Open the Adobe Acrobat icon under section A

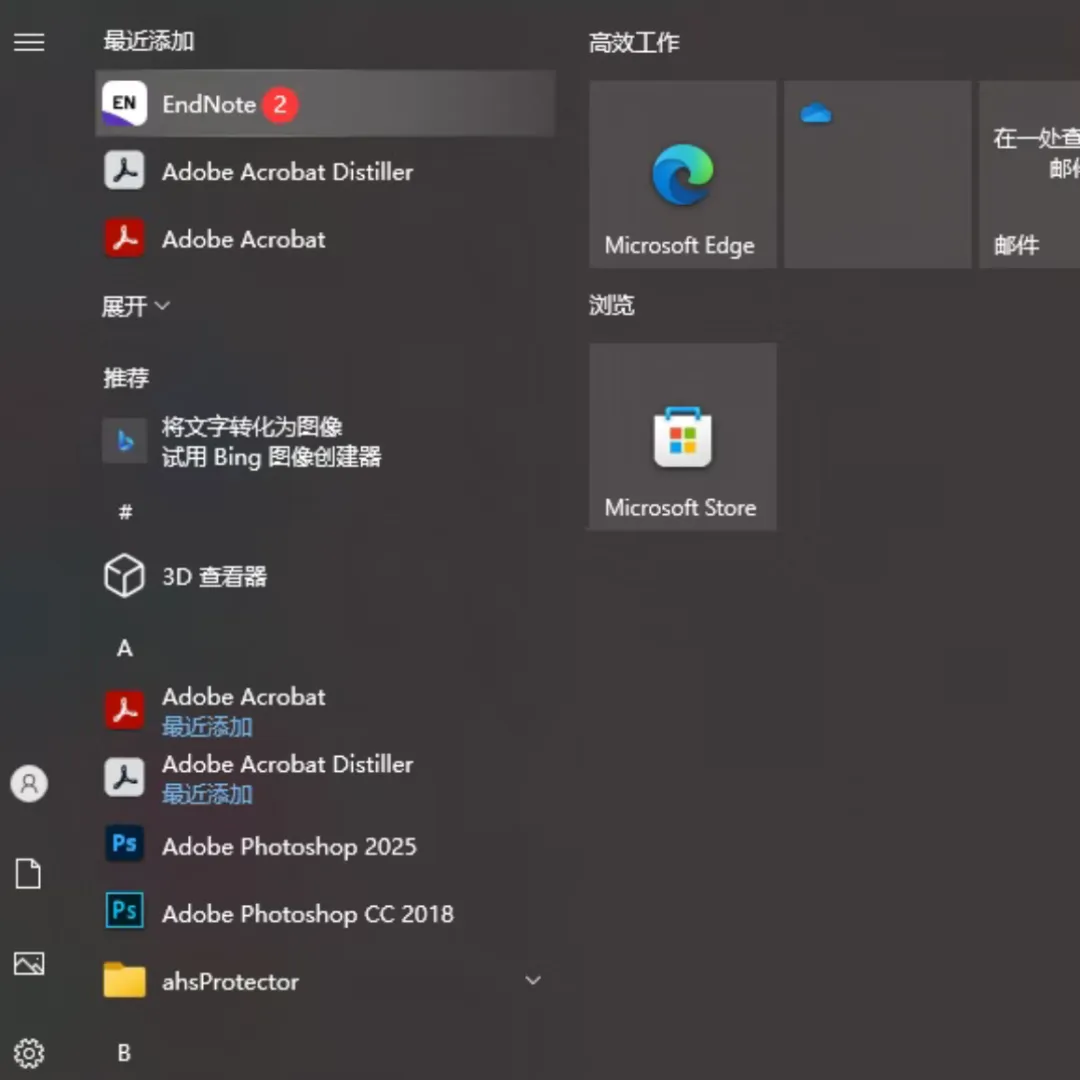[x=125, y=709]
